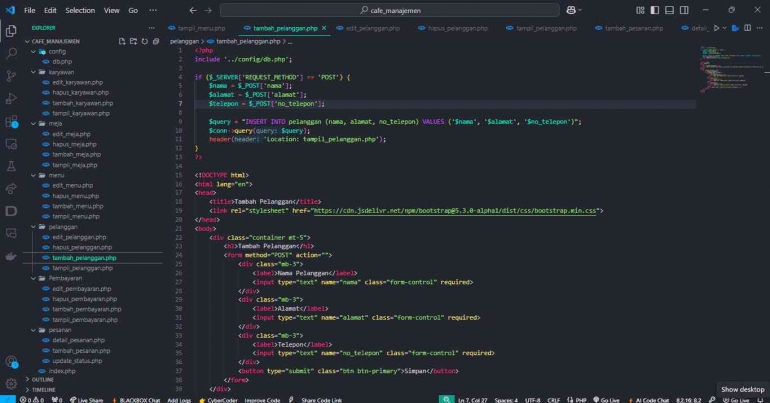Open Run and Debug view

11,98
